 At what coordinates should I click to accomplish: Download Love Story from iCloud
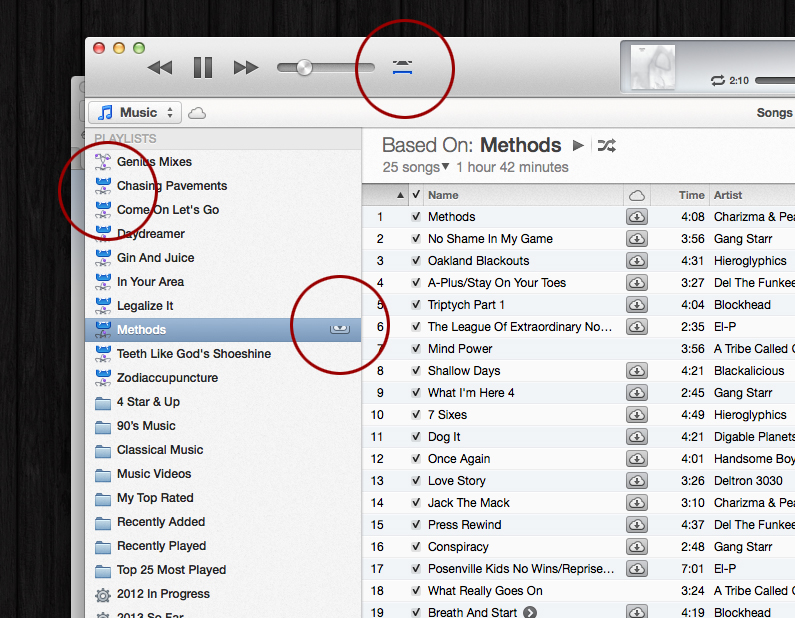point(637,481)
